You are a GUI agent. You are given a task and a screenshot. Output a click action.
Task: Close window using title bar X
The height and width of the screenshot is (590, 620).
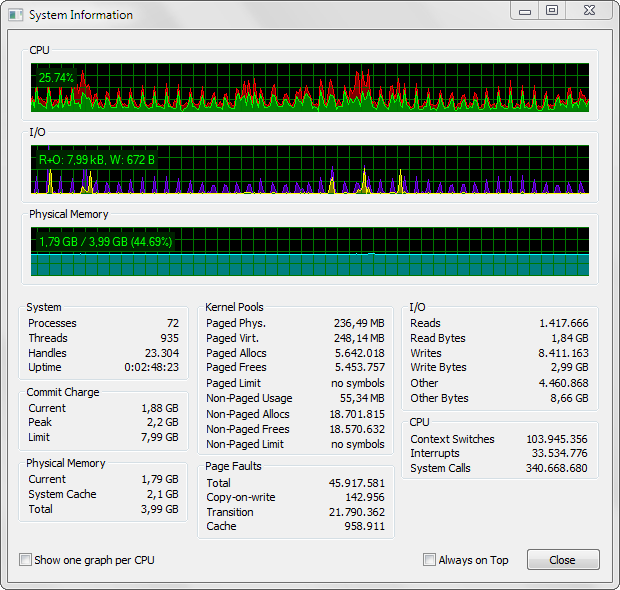coord(589,10)
